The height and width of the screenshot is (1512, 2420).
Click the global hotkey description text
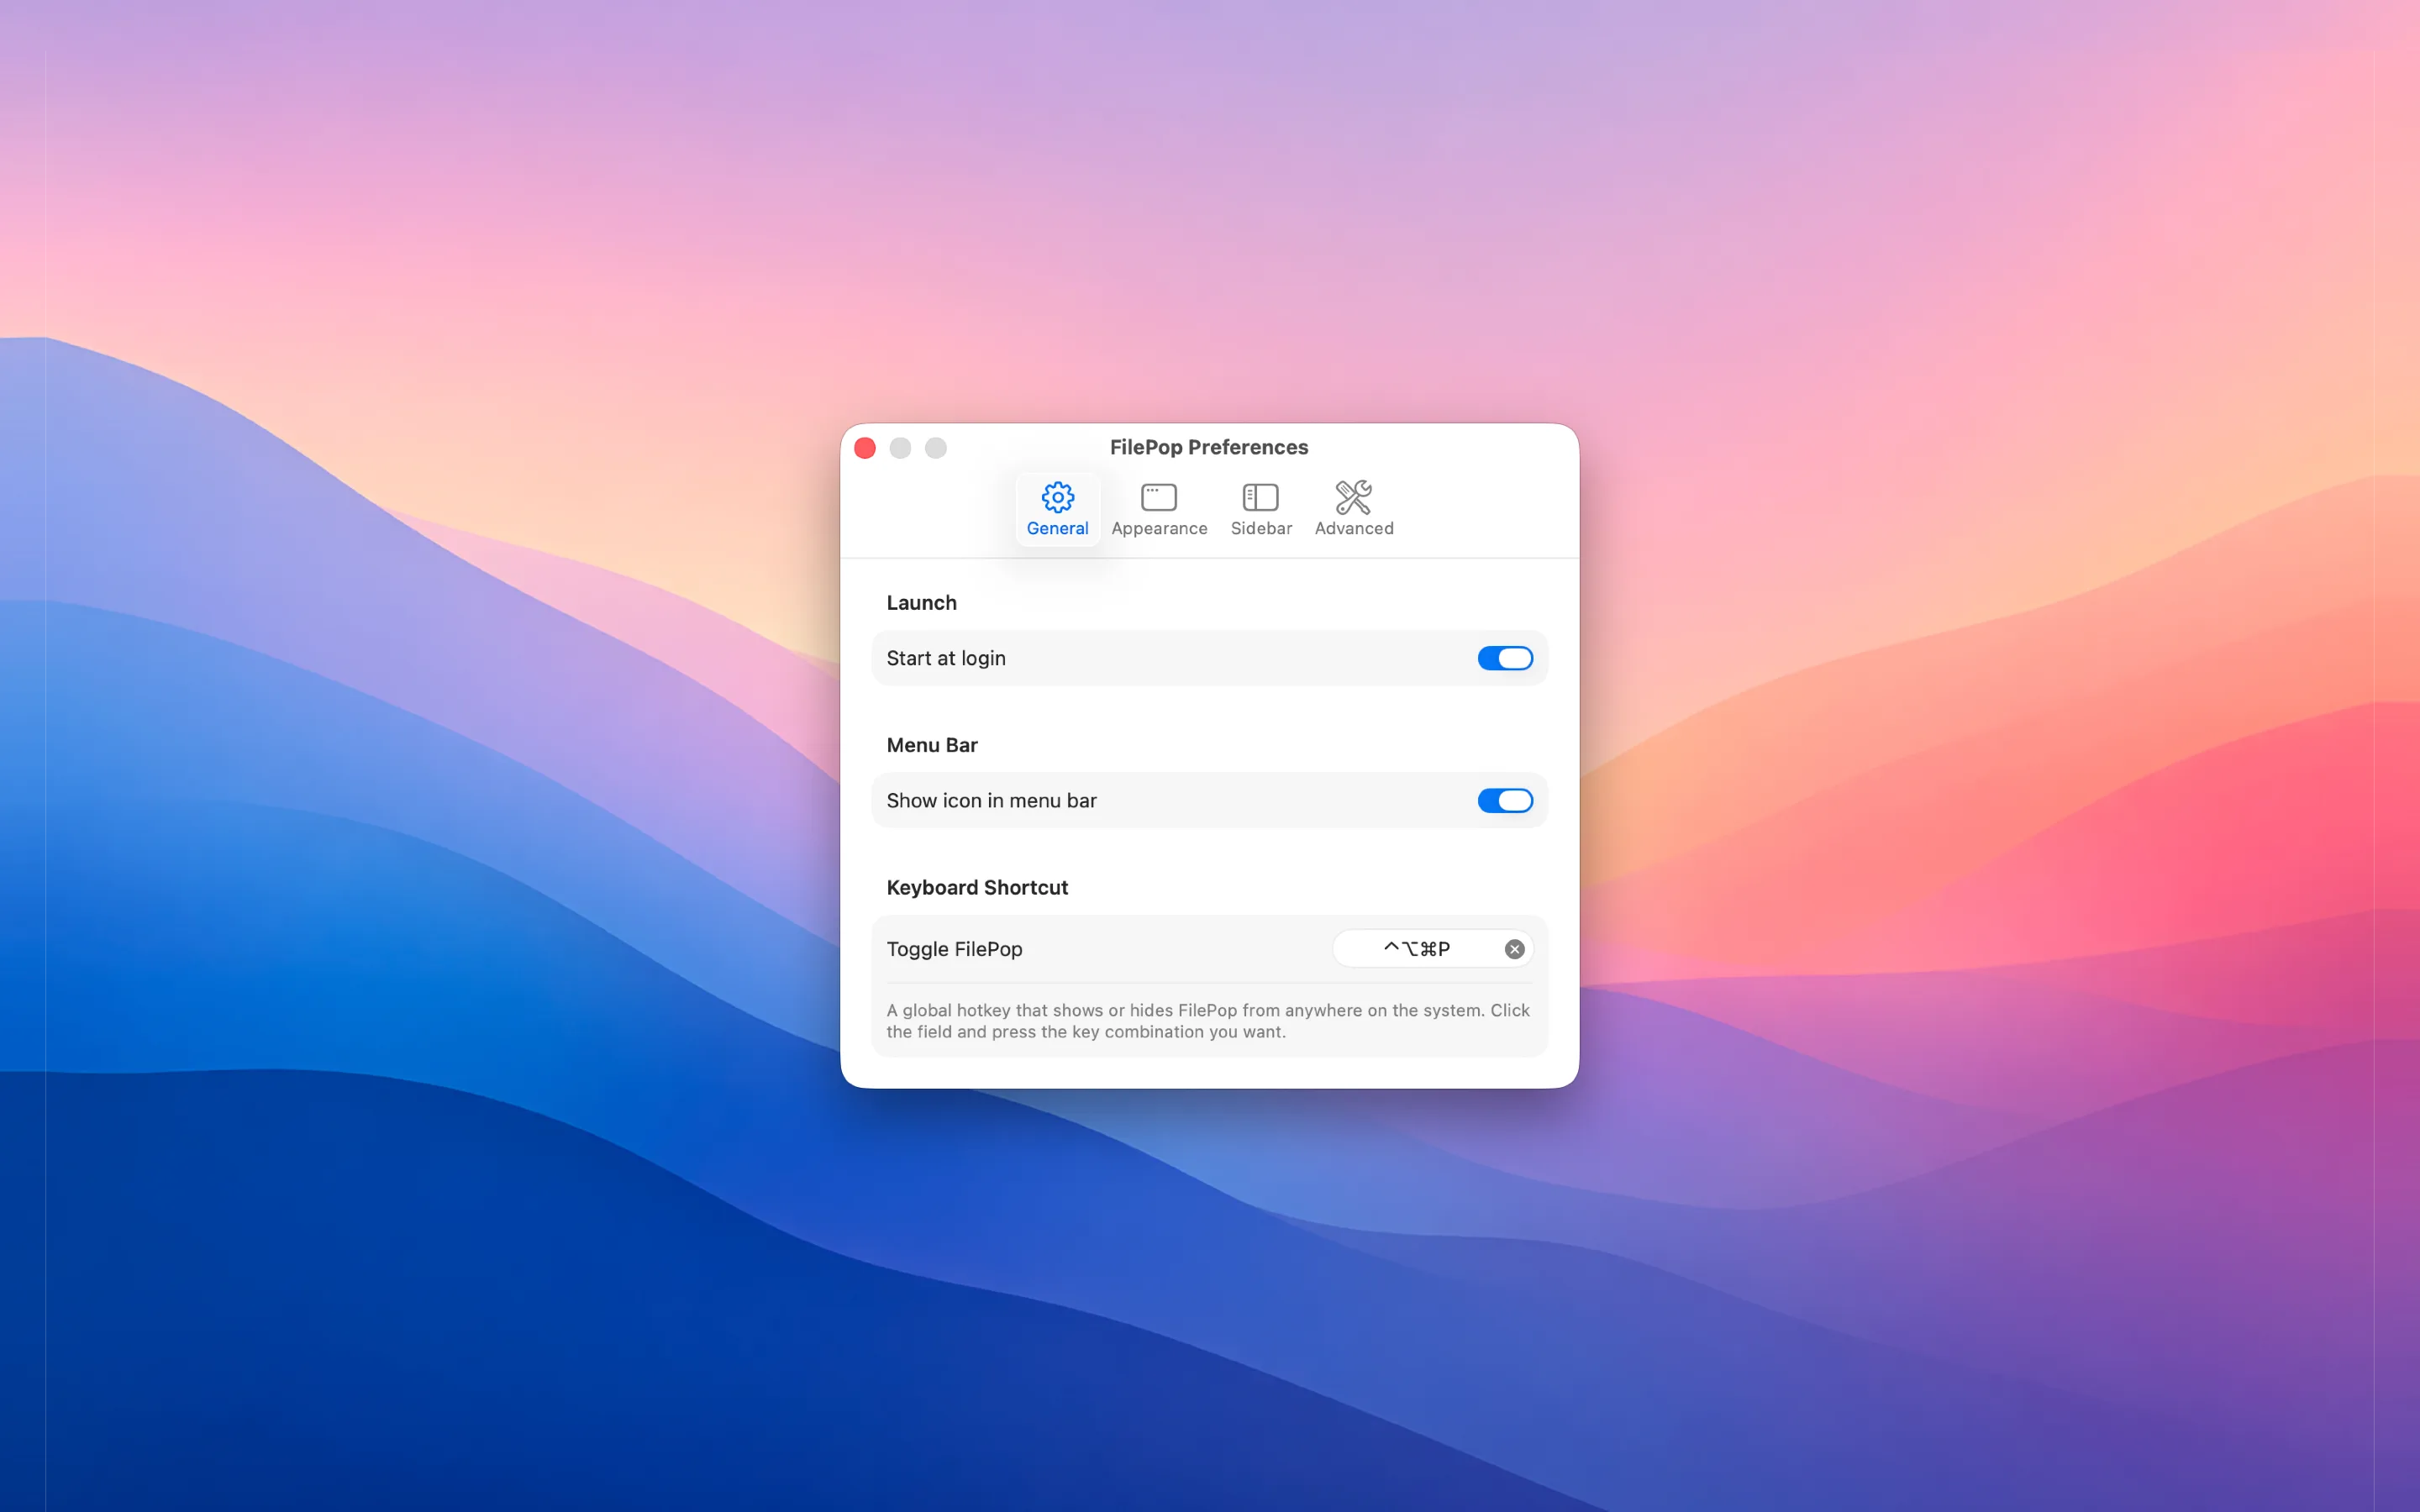point(1208,1021)
